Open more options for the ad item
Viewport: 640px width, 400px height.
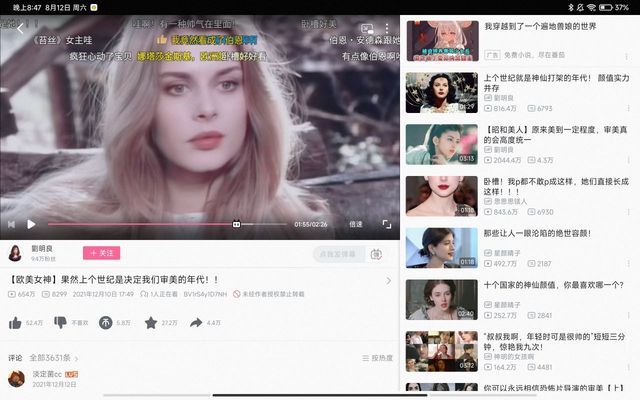coord(627,57)
